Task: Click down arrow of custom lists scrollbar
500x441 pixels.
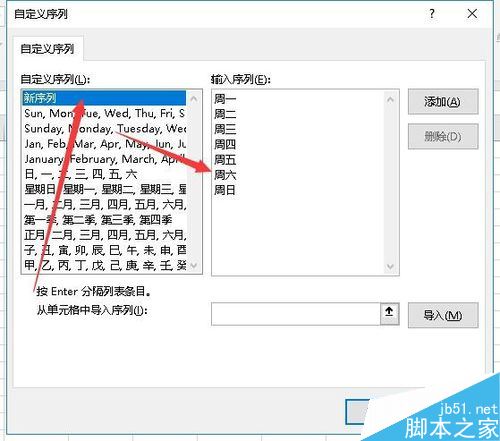Action: coord(194,266)
